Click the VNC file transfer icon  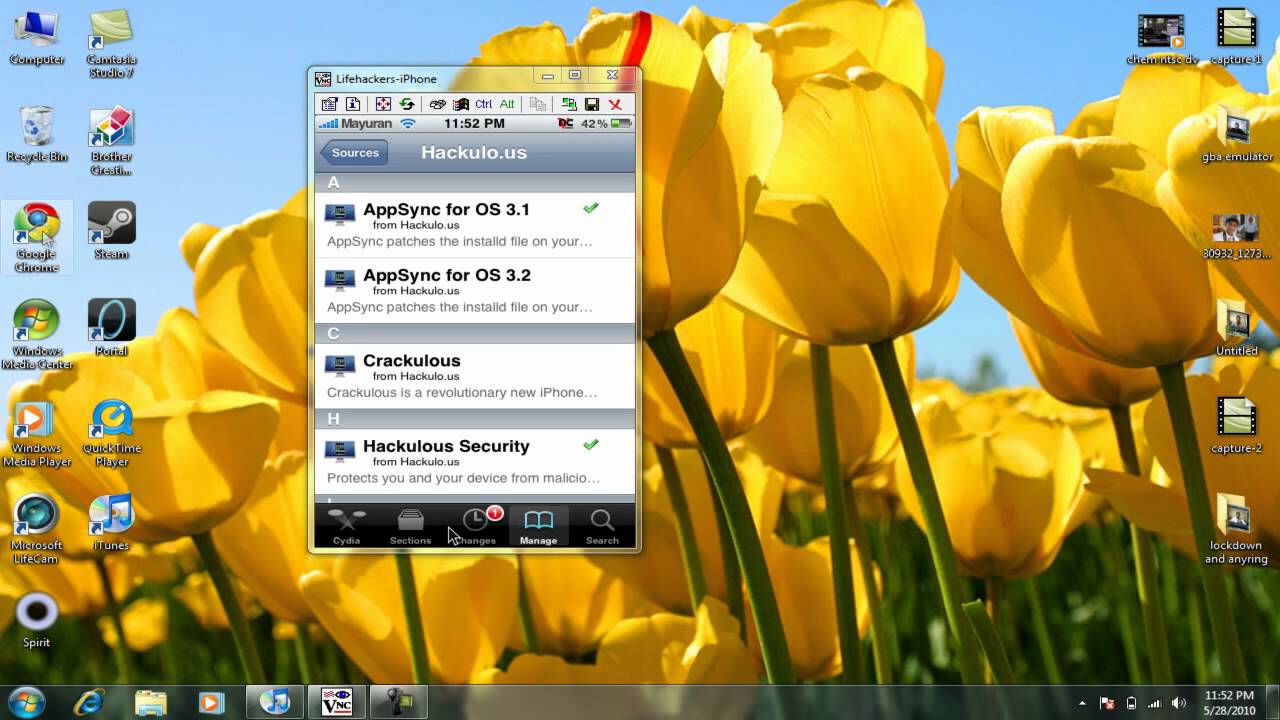click(538, 104)
